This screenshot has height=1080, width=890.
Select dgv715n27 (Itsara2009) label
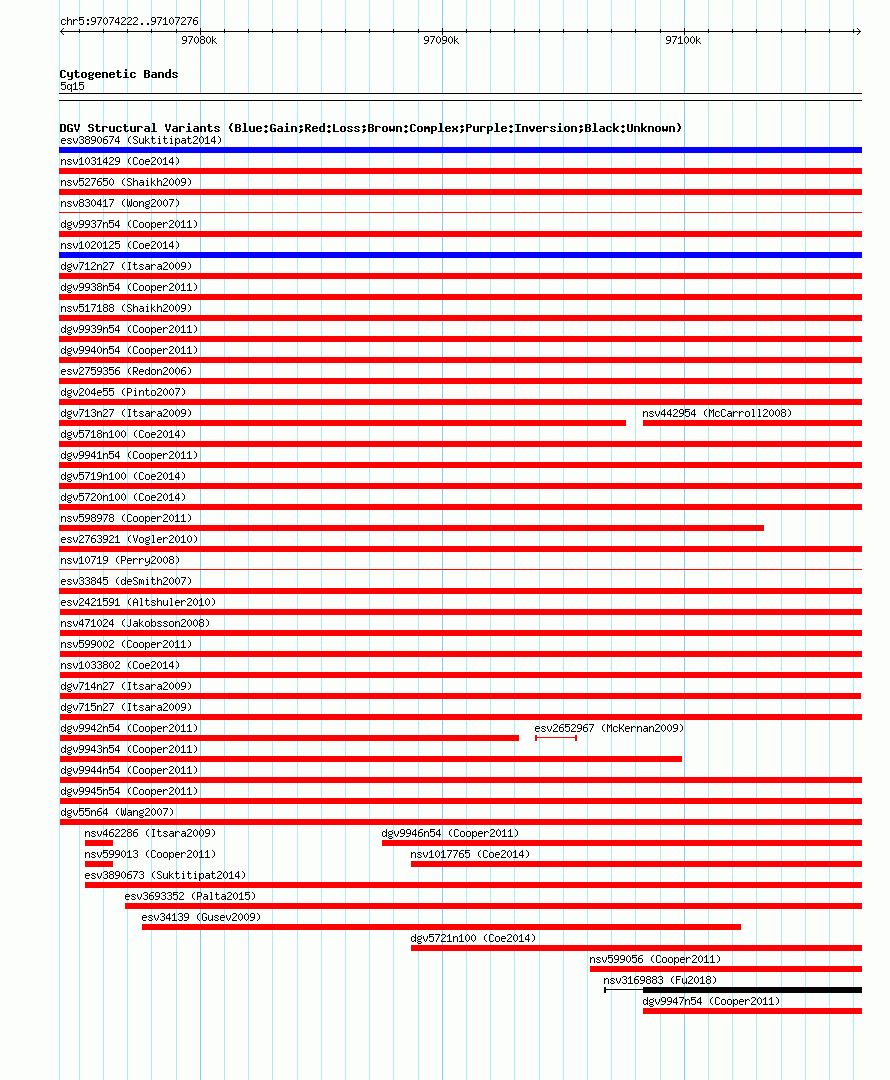(126, 707)
